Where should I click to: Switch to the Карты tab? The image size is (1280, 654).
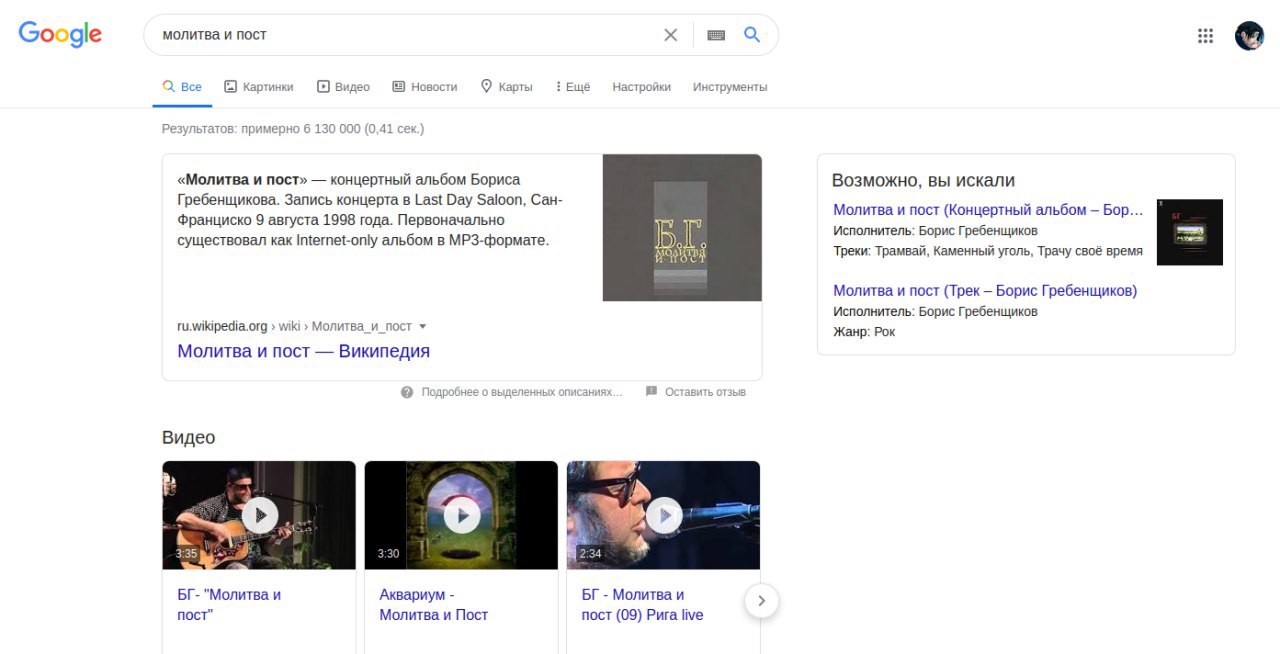[506, 87]
